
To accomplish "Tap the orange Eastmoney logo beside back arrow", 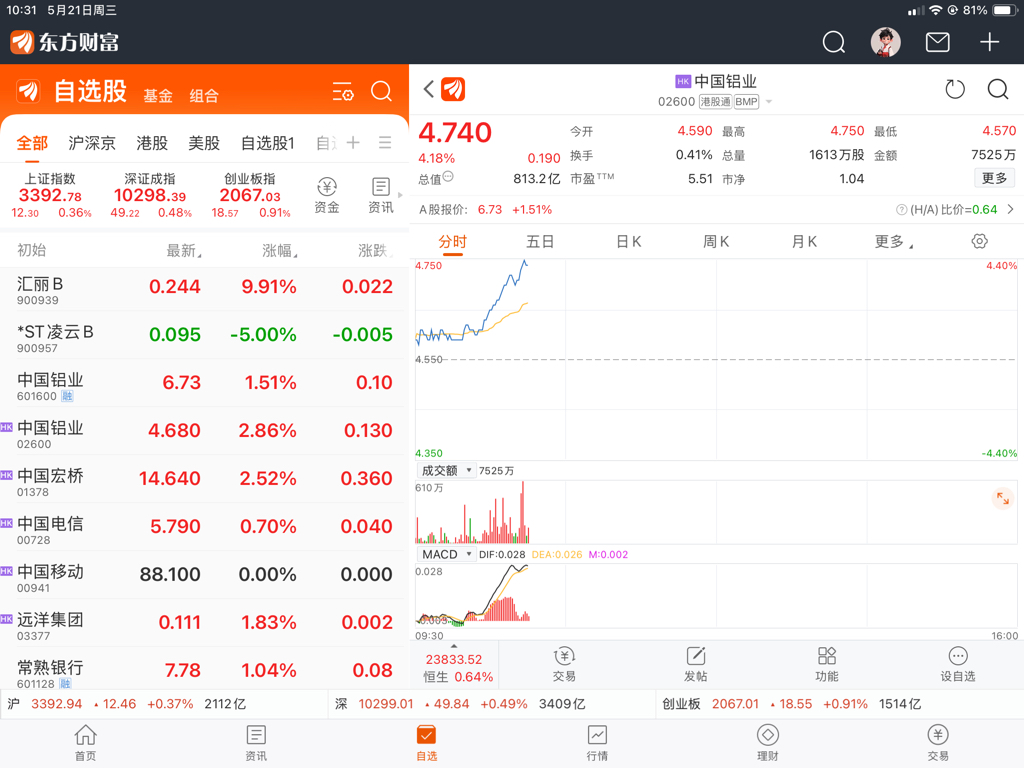I will click(453, 89).
